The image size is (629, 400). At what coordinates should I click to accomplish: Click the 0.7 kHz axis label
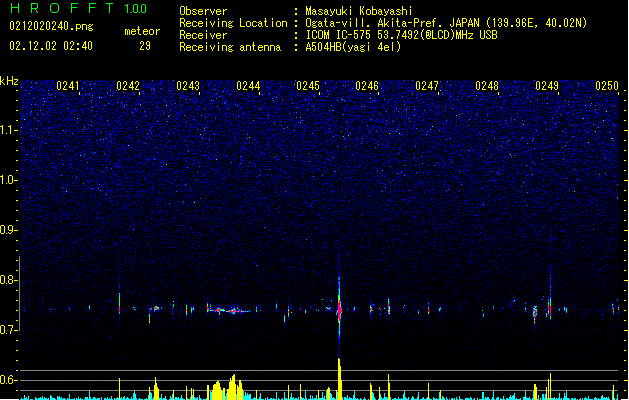coord(9,330)
